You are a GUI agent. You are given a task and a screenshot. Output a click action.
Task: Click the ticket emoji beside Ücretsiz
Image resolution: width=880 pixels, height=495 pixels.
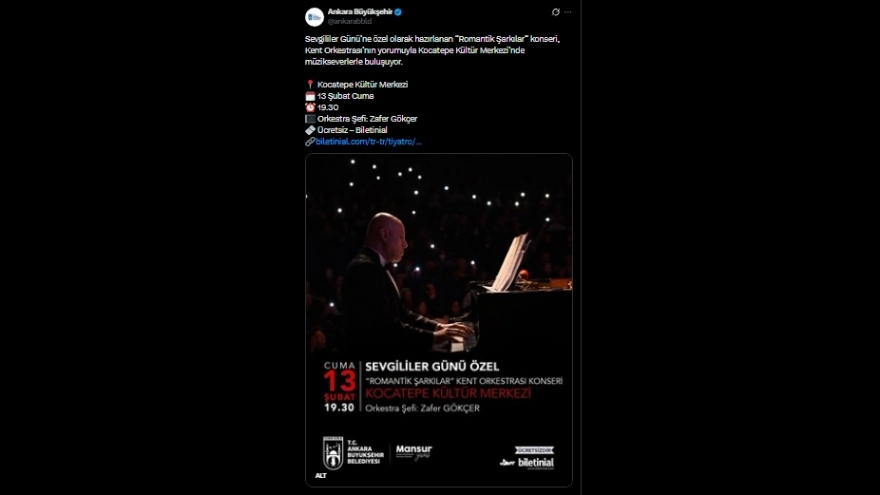point(310,130)
